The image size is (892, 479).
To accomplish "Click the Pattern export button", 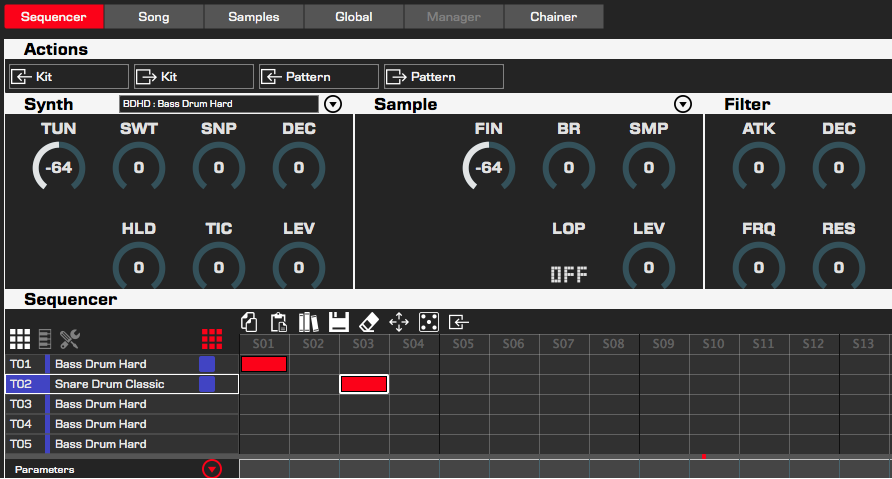I will click(444, 77).
